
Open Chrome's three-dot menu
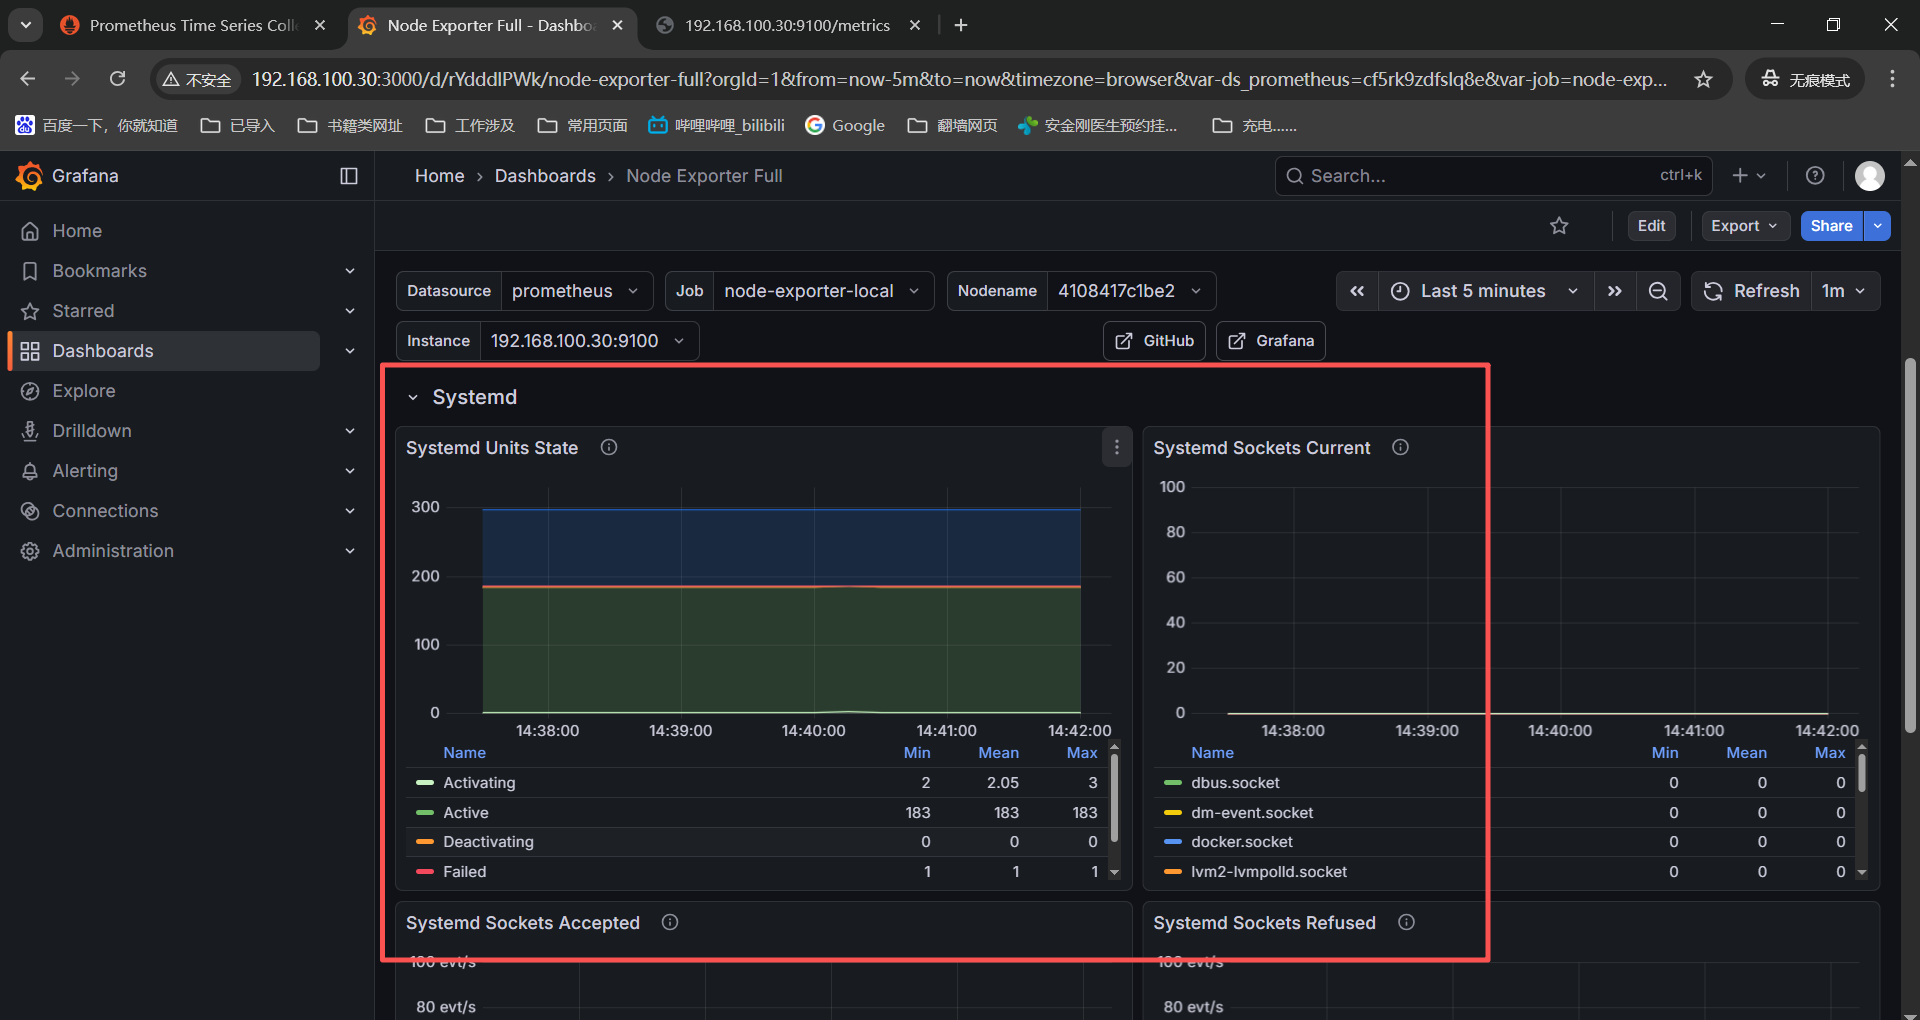pos(1892,79)
